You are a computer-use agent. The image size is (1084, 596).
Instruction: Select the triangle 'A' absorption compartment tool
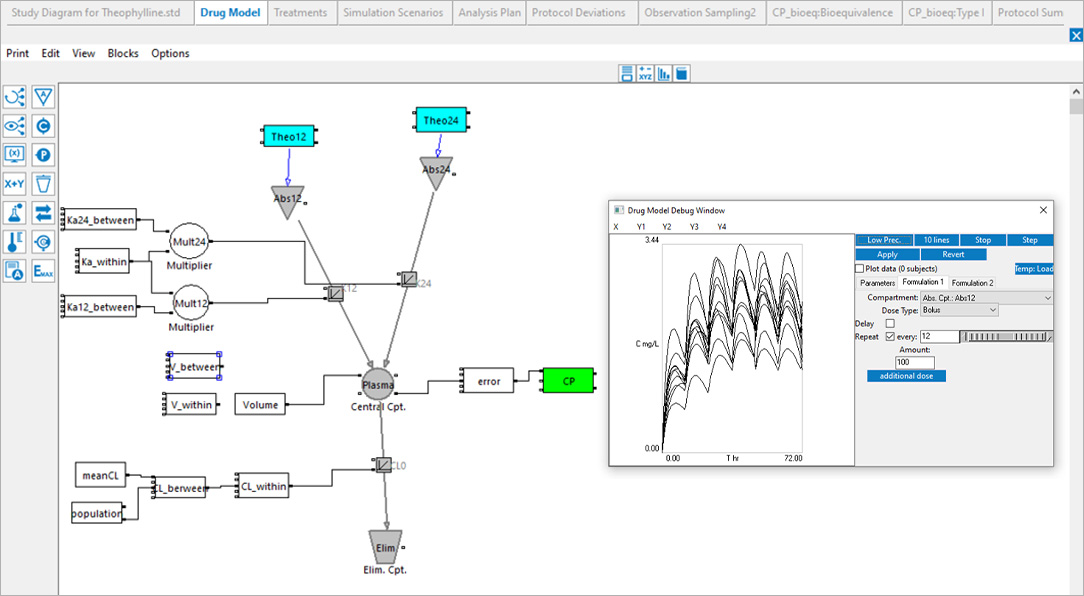click(44, 97)
